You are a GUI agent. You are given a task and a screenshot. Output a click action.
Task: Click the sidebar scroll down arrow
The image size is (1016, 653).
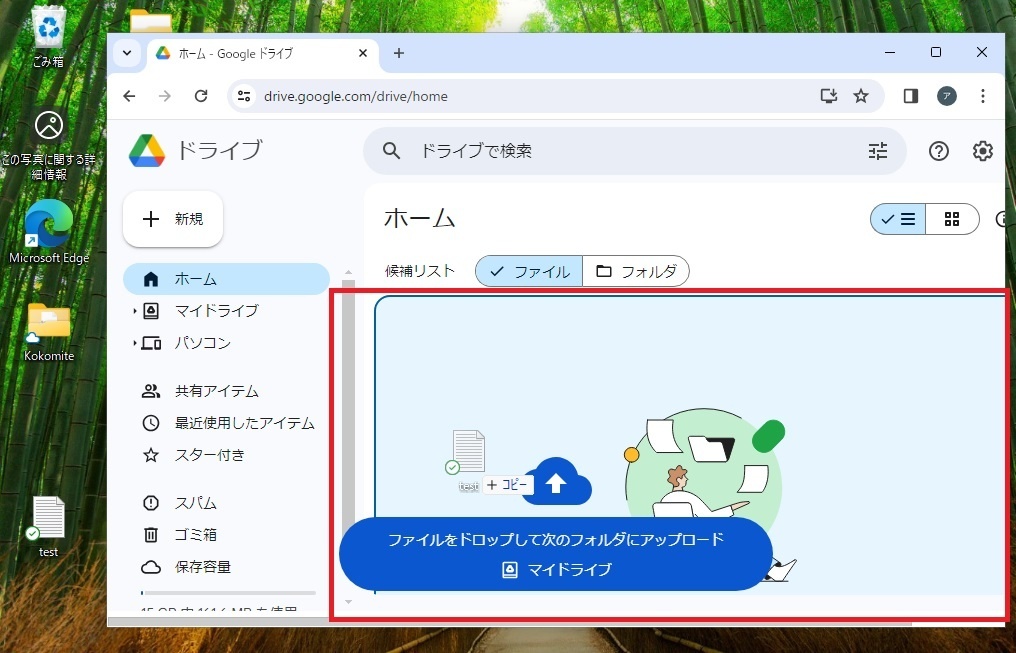[x=348, y=602]
